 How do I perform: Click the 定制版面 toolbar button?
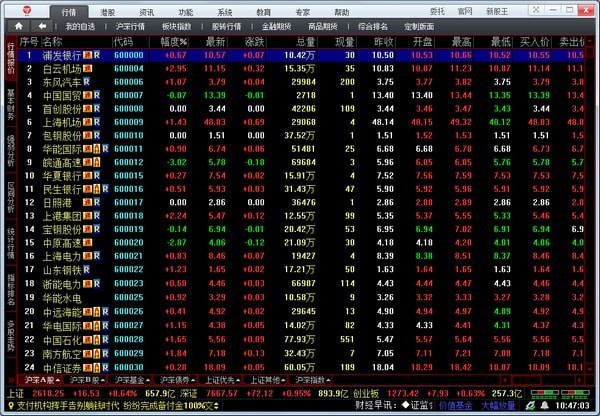pos(419,26)
